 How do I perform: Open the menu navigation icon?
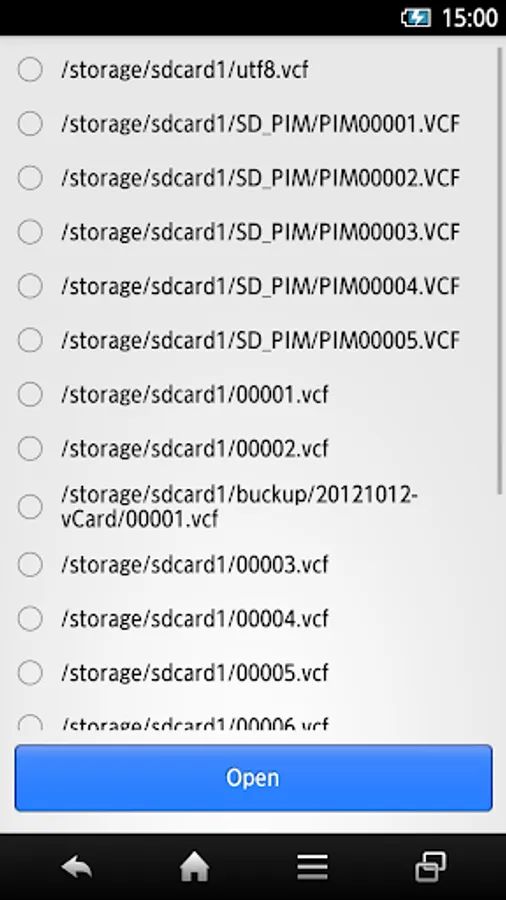[313, 867]
